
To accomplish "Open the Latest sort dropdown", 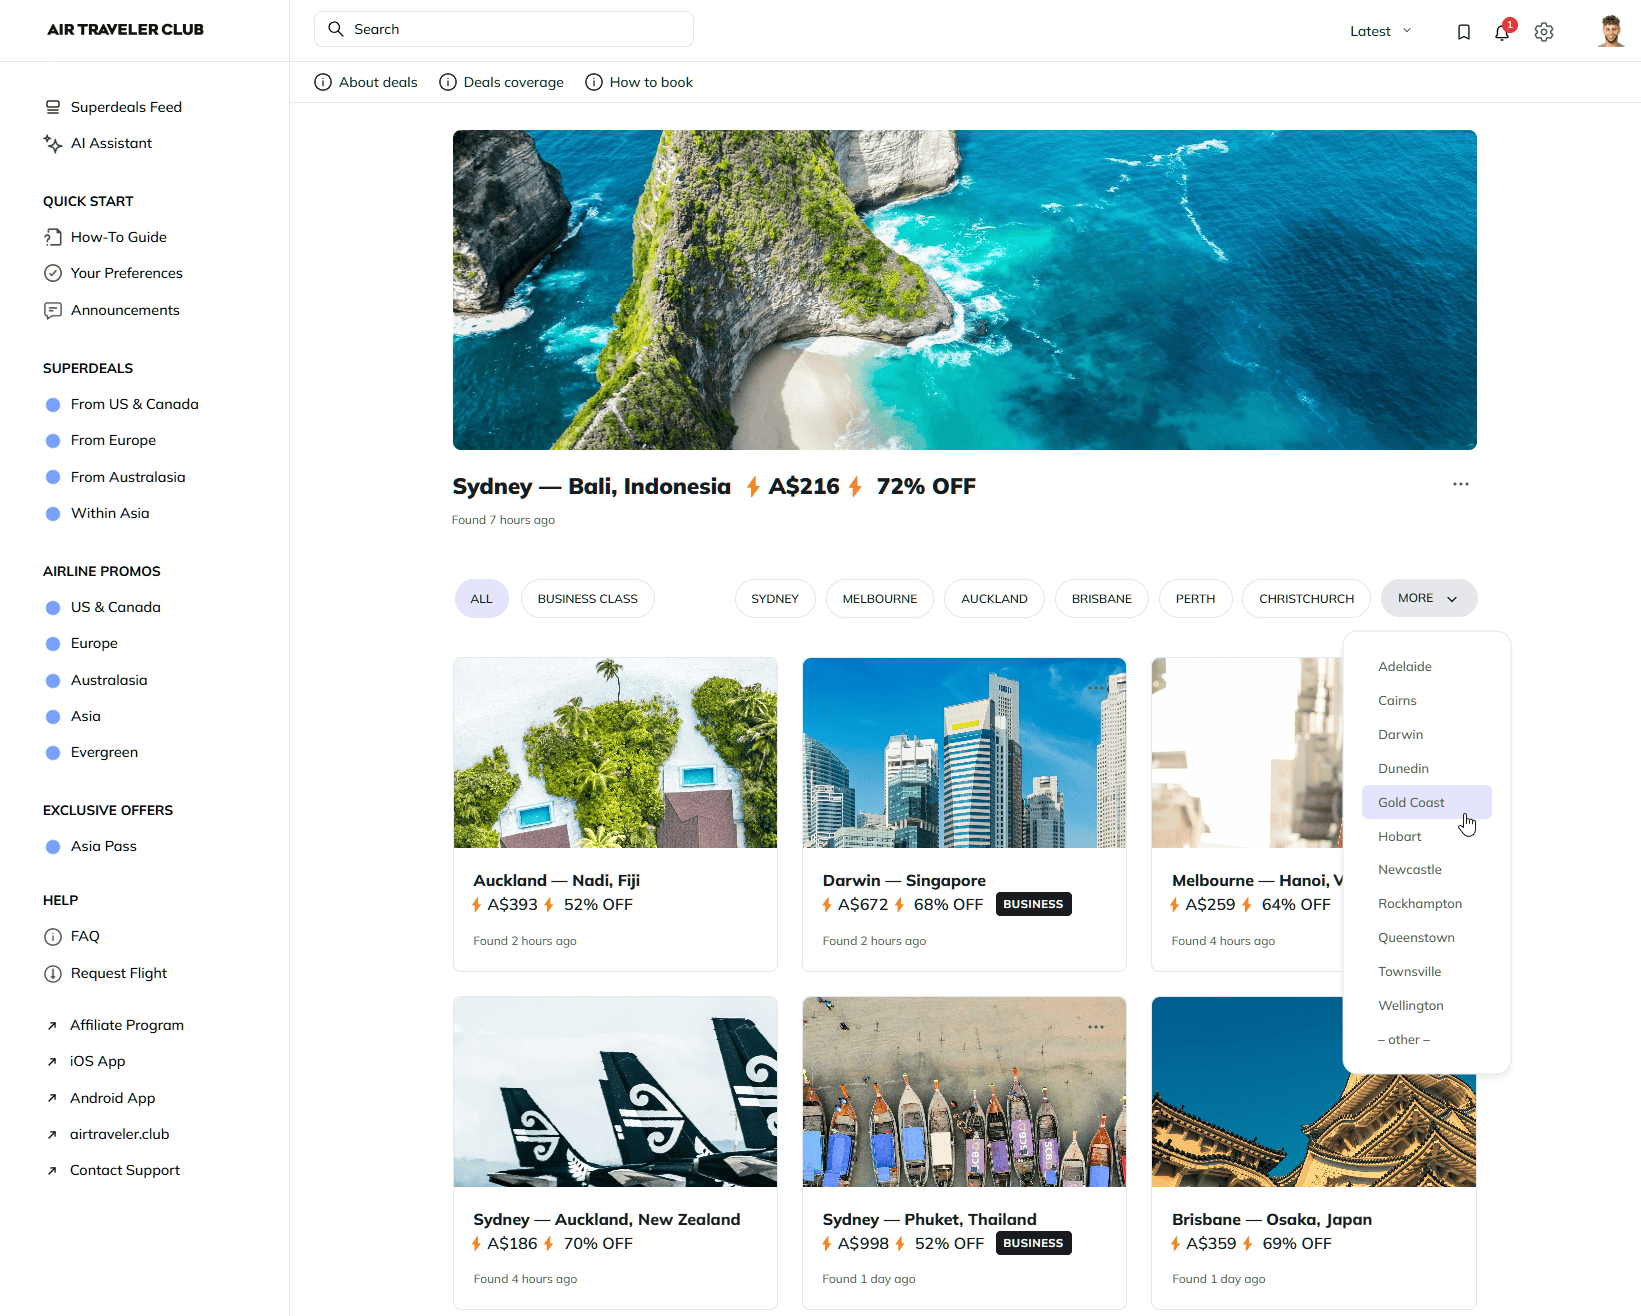I will pyautogui.click(x=1380, y=31).
